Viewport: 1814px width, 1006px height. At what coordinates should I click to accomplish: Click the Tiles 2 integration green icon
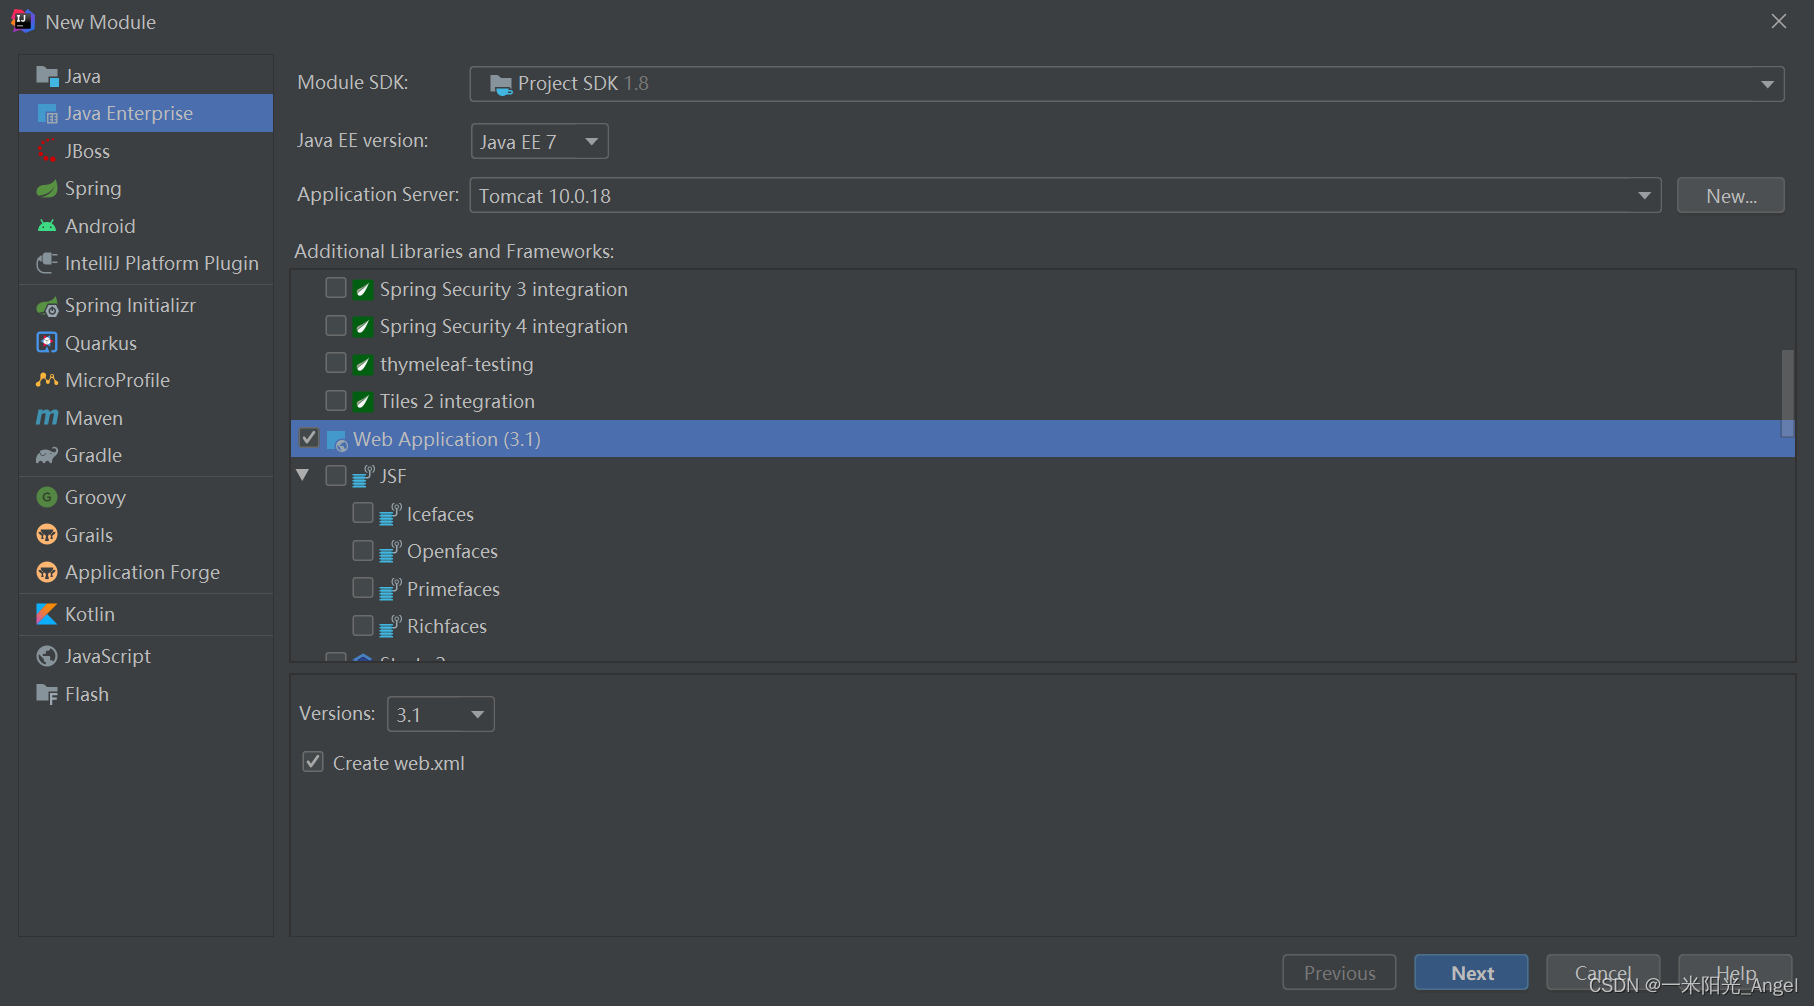tap(363, 402)
